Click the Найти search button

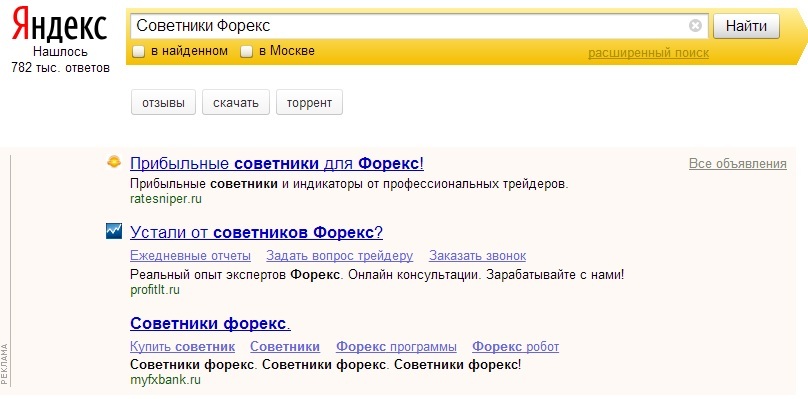[746, 26]
